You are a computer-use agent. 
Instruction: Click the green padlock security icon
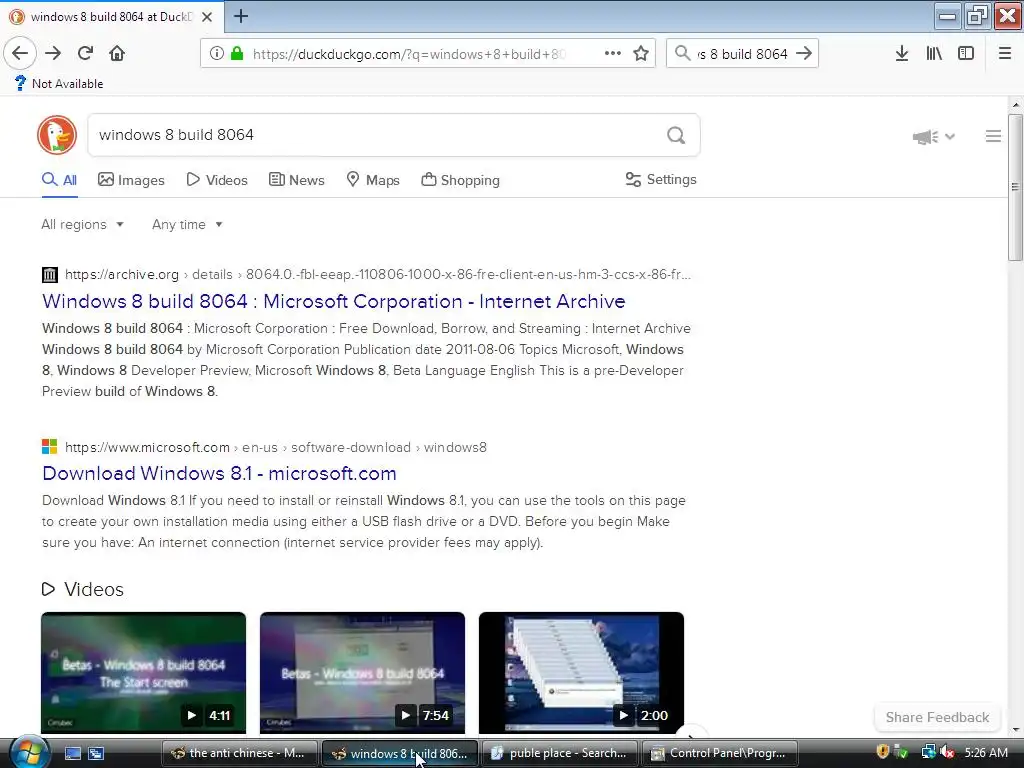tap(237, 54)
